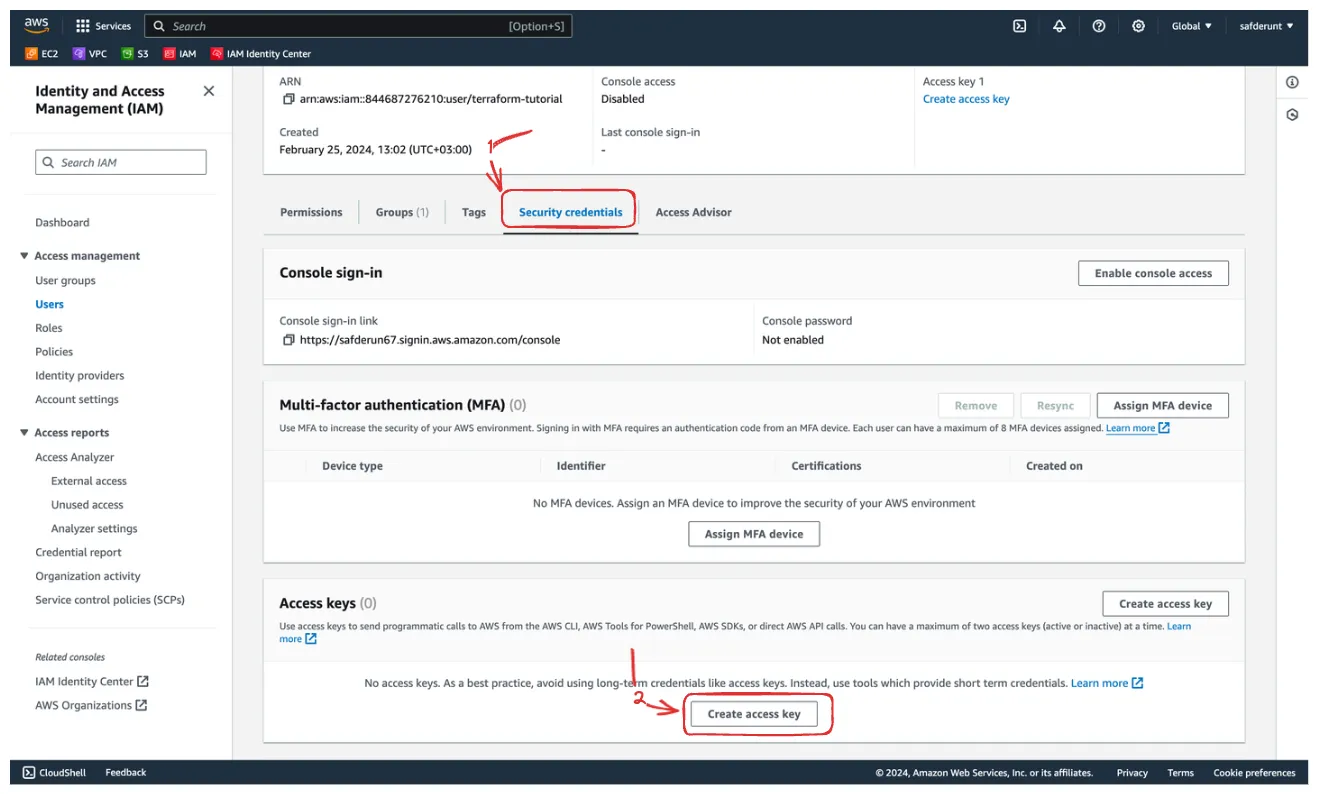Open Identity providers in sidebar
The width and height of the screenshot is (1318, 794).
click(x=80, y=376)
